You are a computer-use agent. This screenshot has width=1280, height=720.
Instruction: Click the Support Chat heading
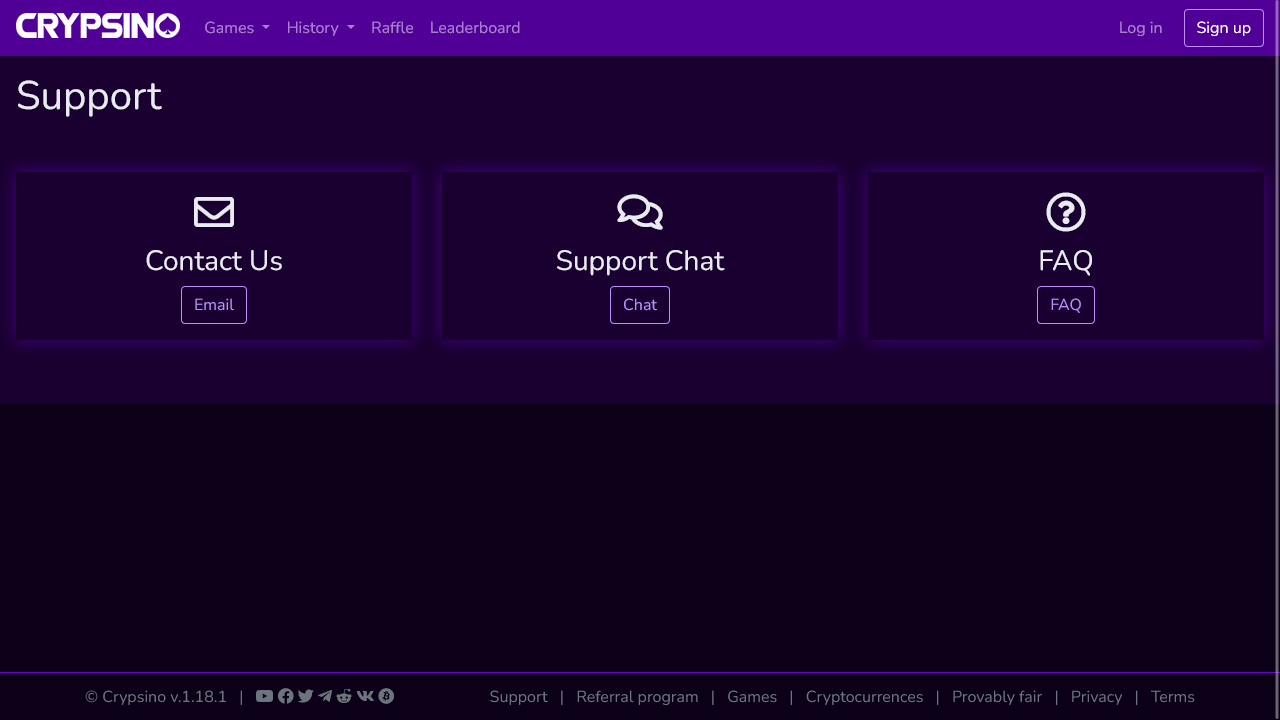[x=640, y=261]
